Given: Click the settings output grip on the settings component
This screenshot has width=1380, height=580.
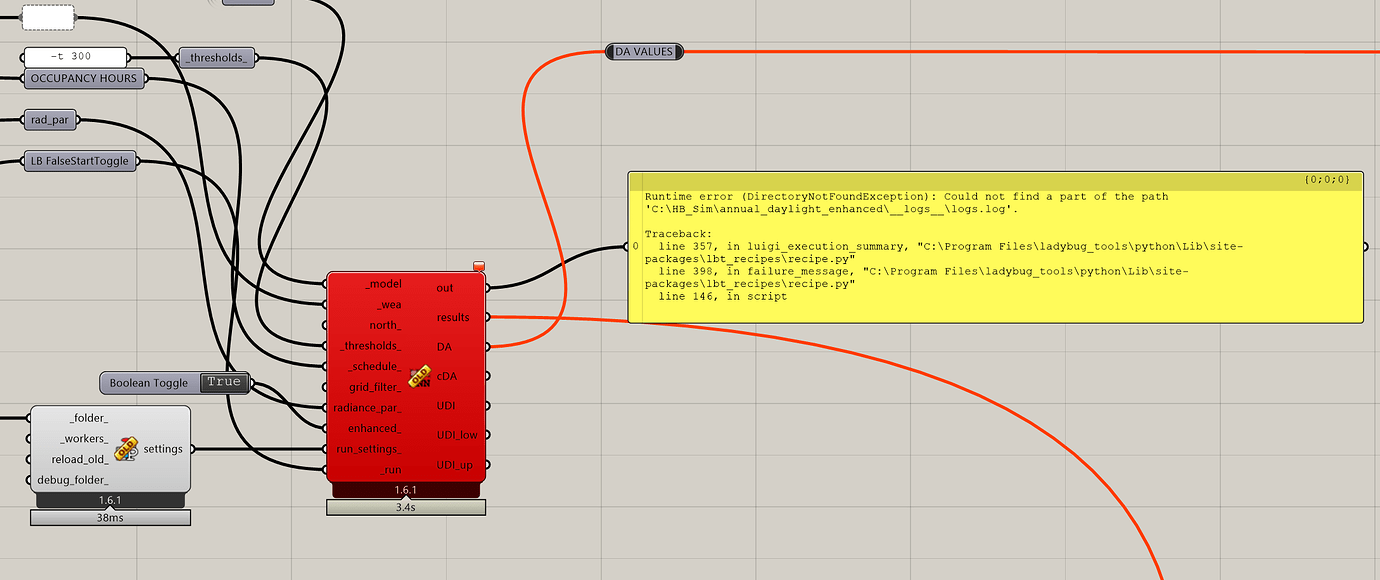Looking at the screenshot, I should 193,448.
